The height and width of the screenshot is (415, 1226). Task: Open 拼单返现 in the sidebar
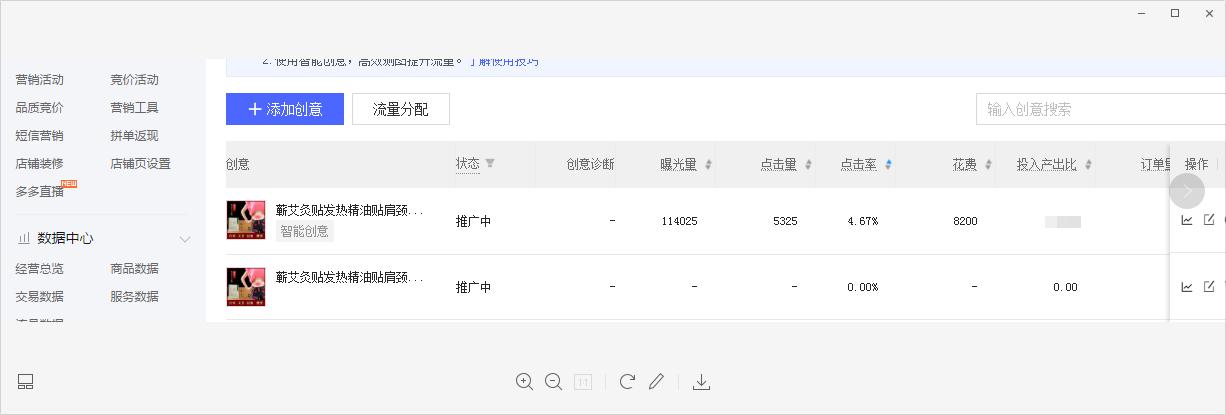(x=134, y=136)
